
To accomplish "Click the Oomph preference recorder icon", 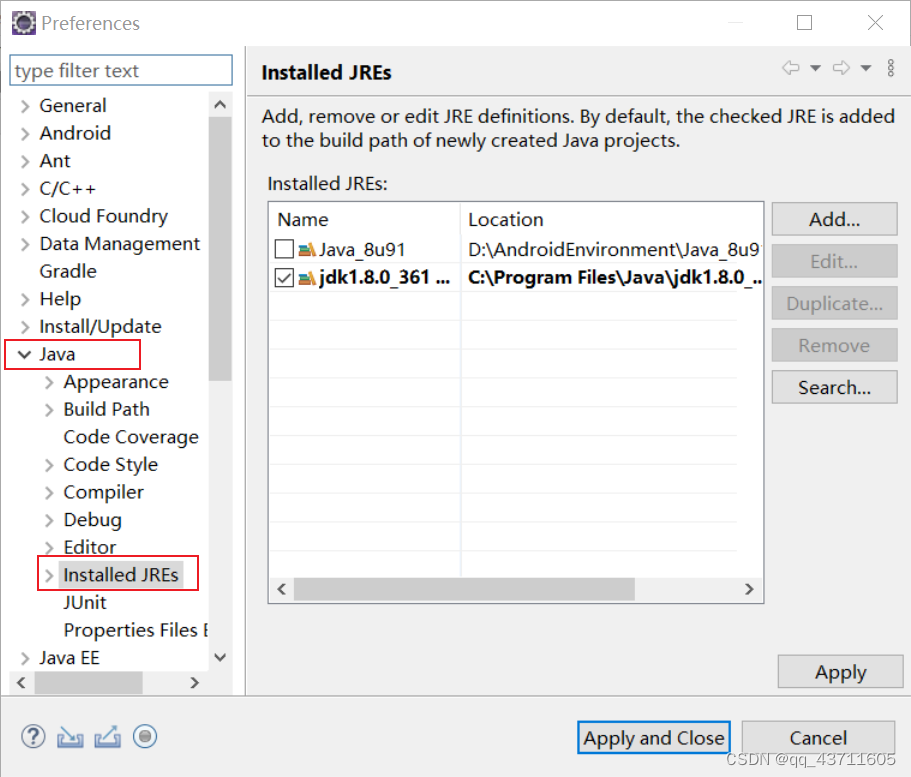I will (x=144, y=737).
